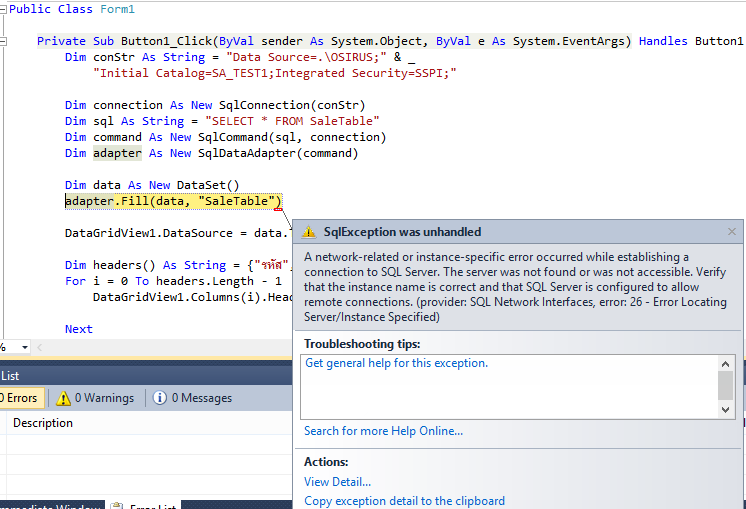Image resolution: width=746 pixels, height=509 pixels.
Task: Collapse the Public Class Form1 block
Action: click(3, 9)
